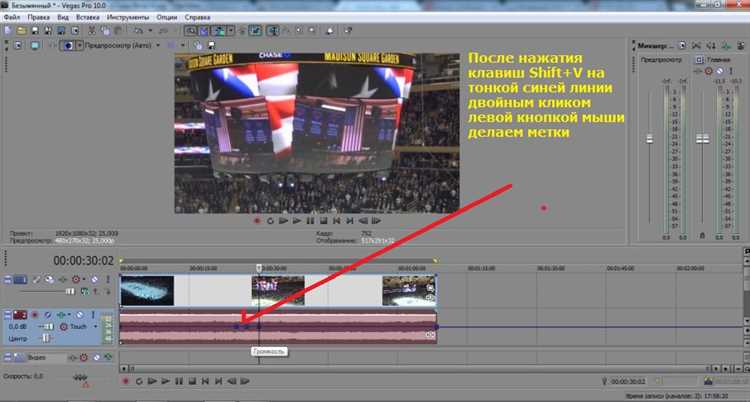Open the Правка menu
This screenshot has height=402, width=750.
pyautogui.click(x=38, y=17)
